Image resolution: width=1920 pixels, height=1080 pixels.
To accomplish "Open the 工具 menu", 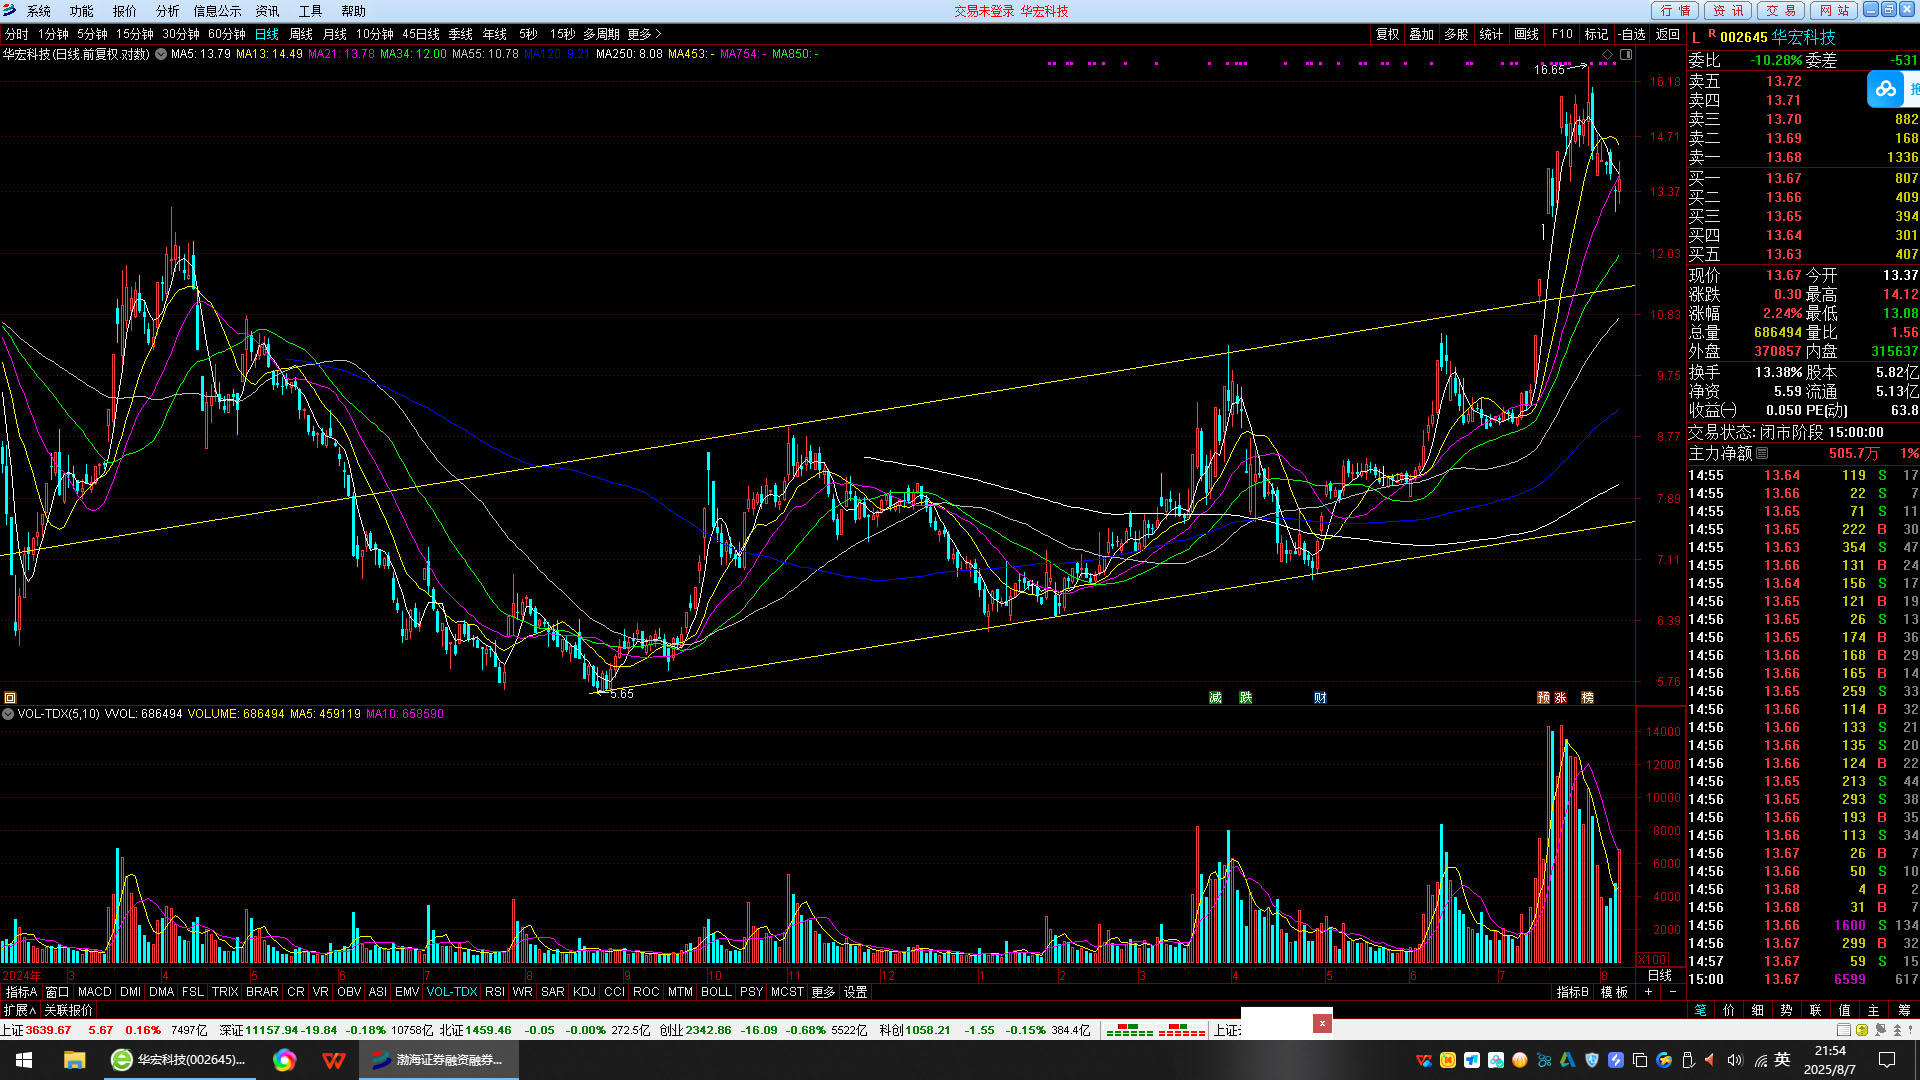I will pos(310,11).
